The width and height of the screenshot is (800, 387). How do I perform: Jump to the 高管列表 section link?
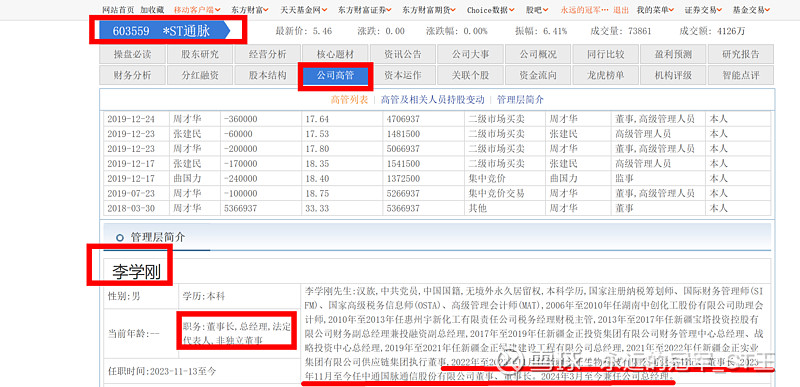(x=349, y=100)
